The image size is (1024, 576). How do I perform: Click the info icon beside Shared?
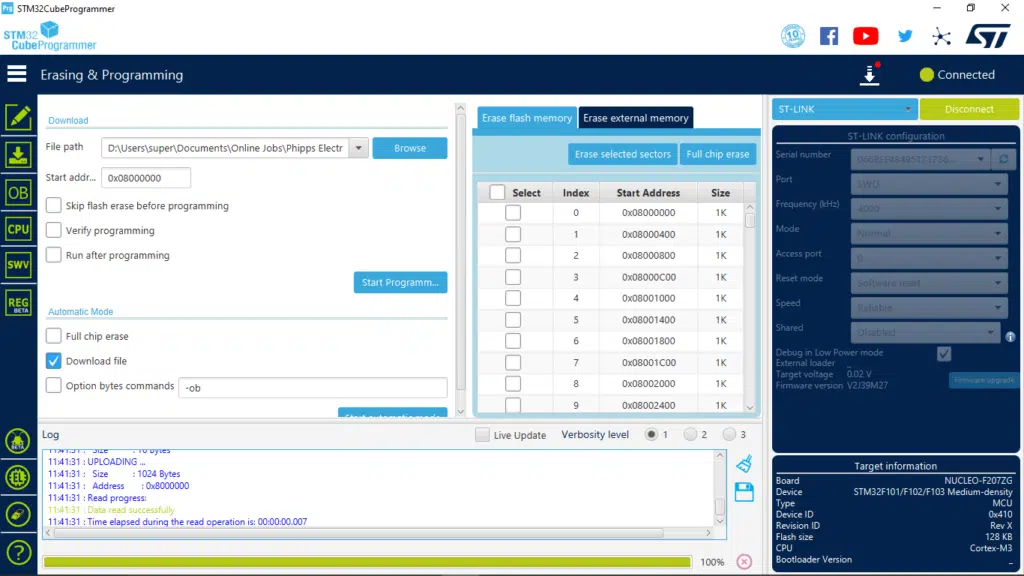click(x=1010, y=337)
